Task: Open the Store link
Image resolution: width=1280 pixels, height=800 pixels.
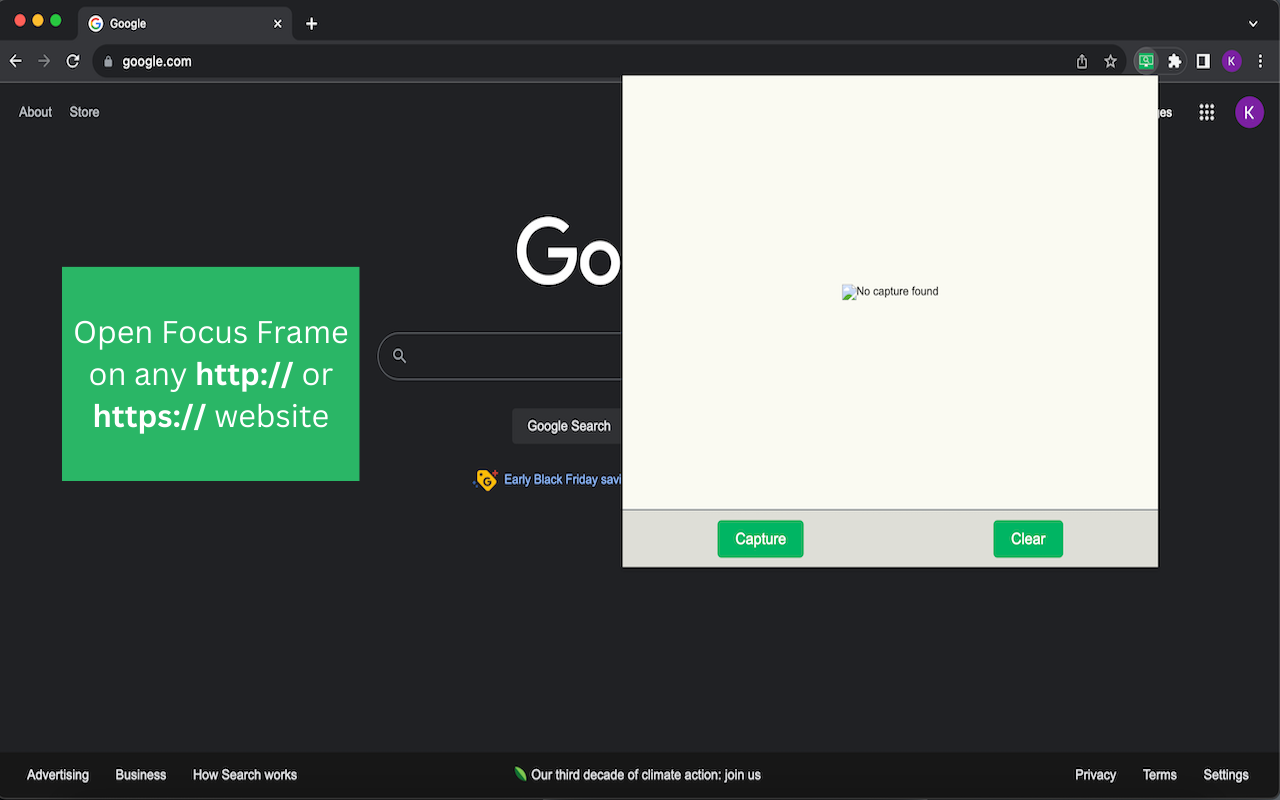Action: 84,112
